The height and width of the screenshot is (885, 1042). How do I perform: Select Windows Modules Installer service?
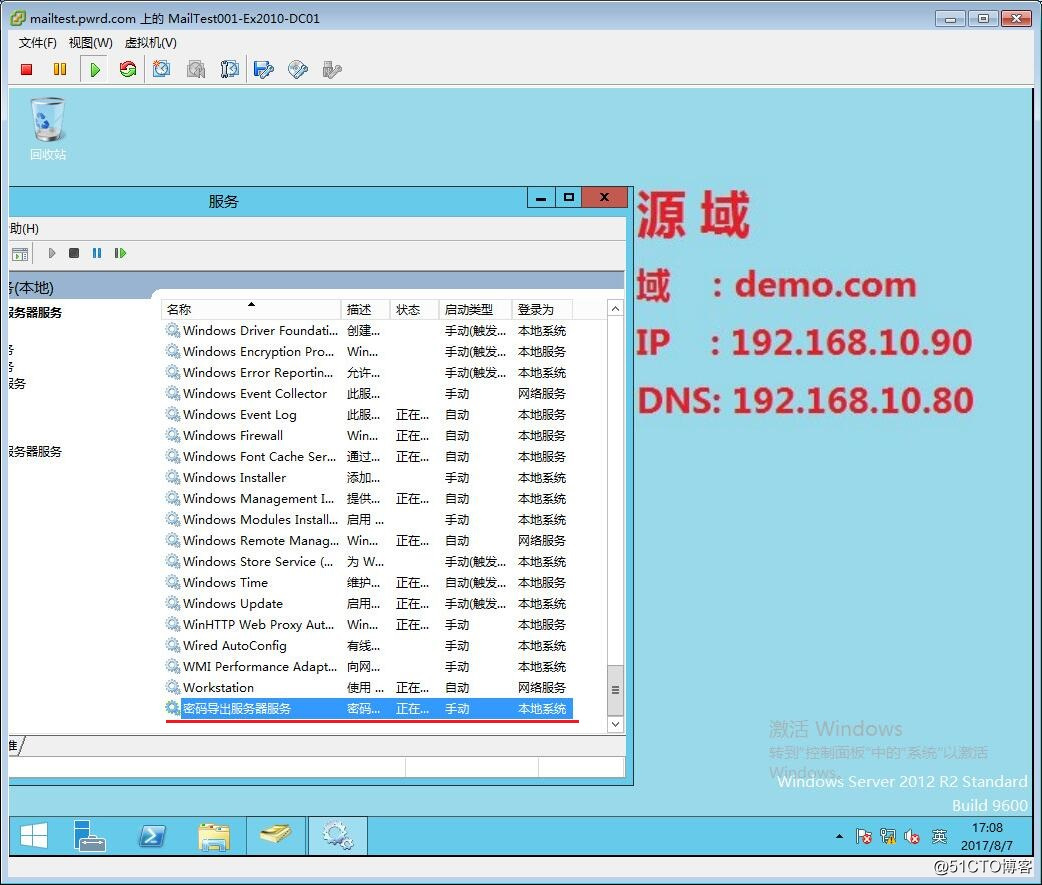[x=367, y=520]
